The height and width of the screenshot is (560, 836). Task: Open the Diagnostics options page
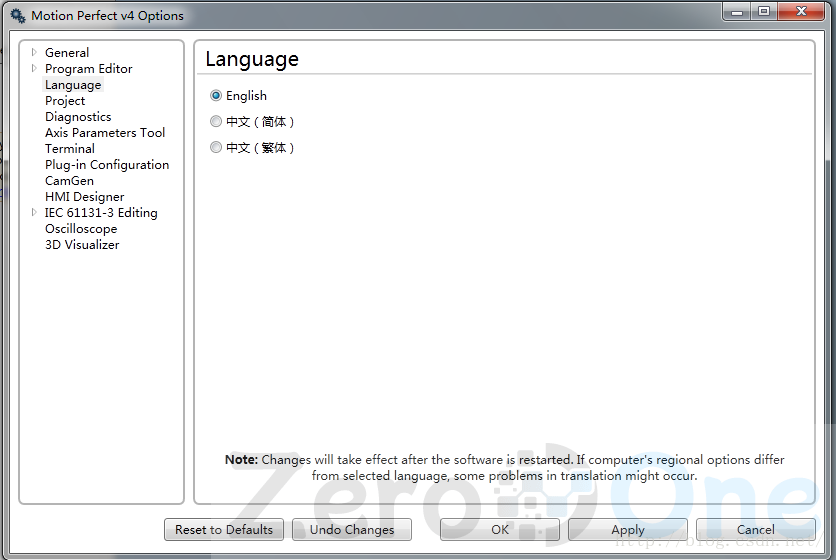(x=78, y=117)
